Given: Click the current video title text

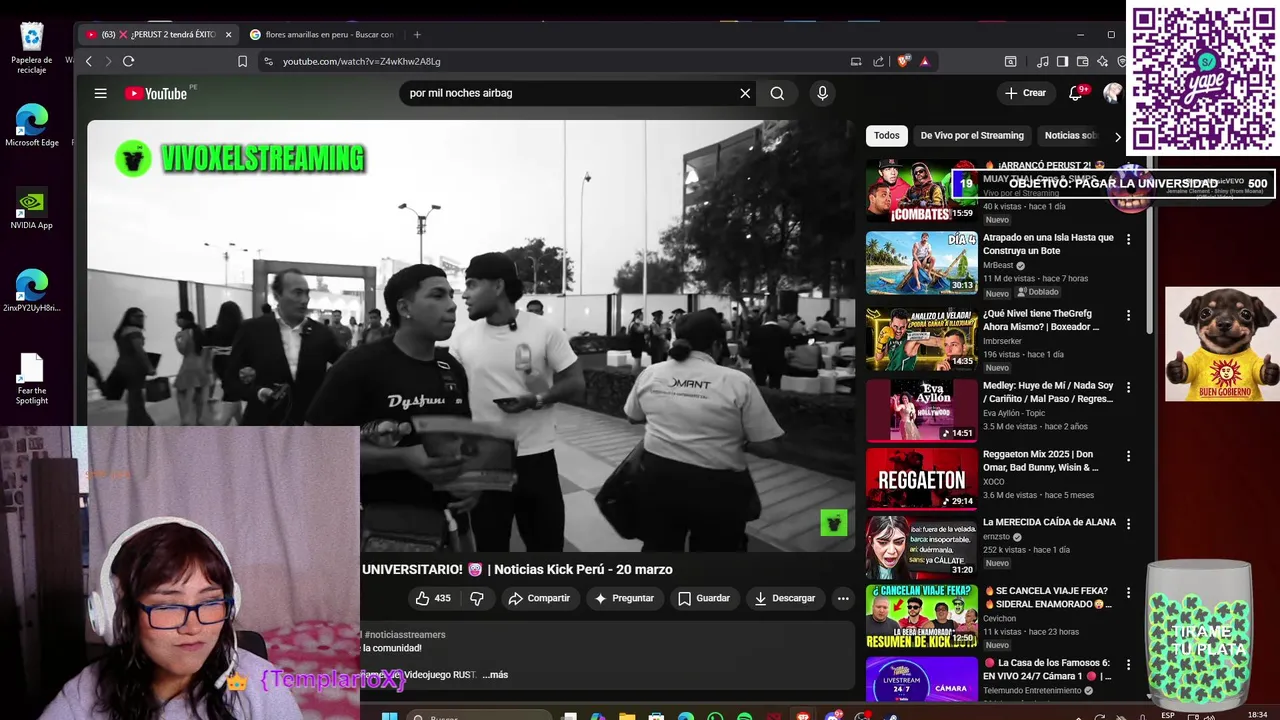Looking at the screenshot, I should click(517, 569).
